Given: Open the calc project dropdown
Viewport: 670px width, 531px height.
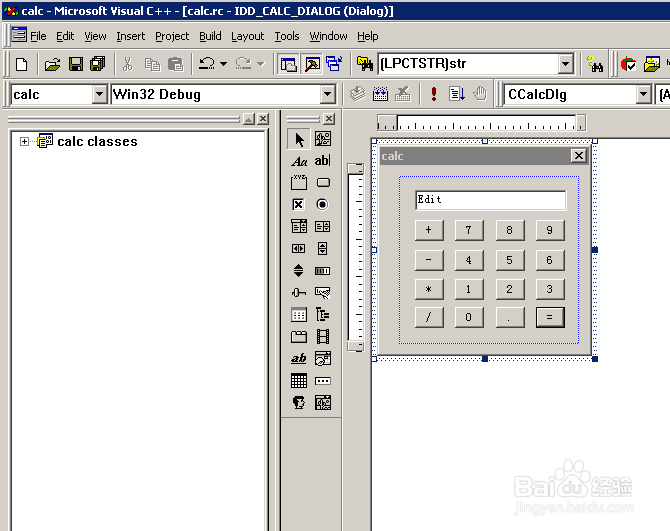Looking at the screenshot, I should [x=99, y=94].
